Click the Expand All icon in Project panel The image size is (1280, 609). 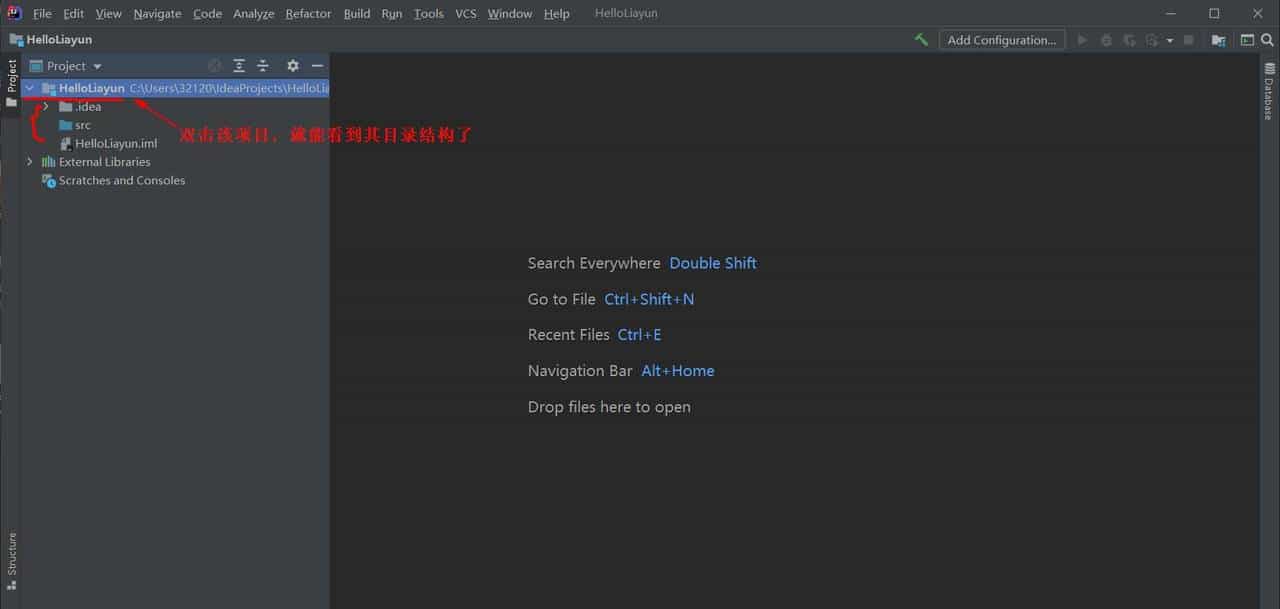point(239,65)
